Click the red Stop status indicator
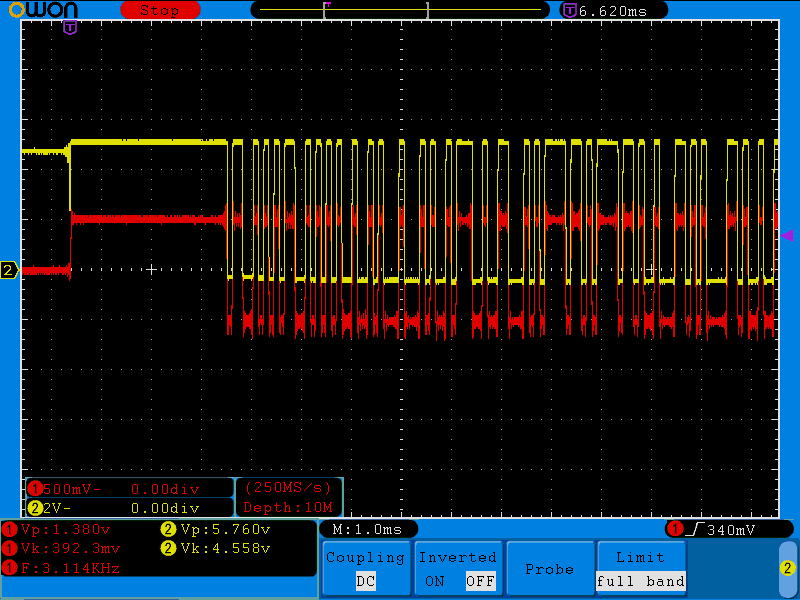Screen dimensions: 800x600 pos(158,10)
